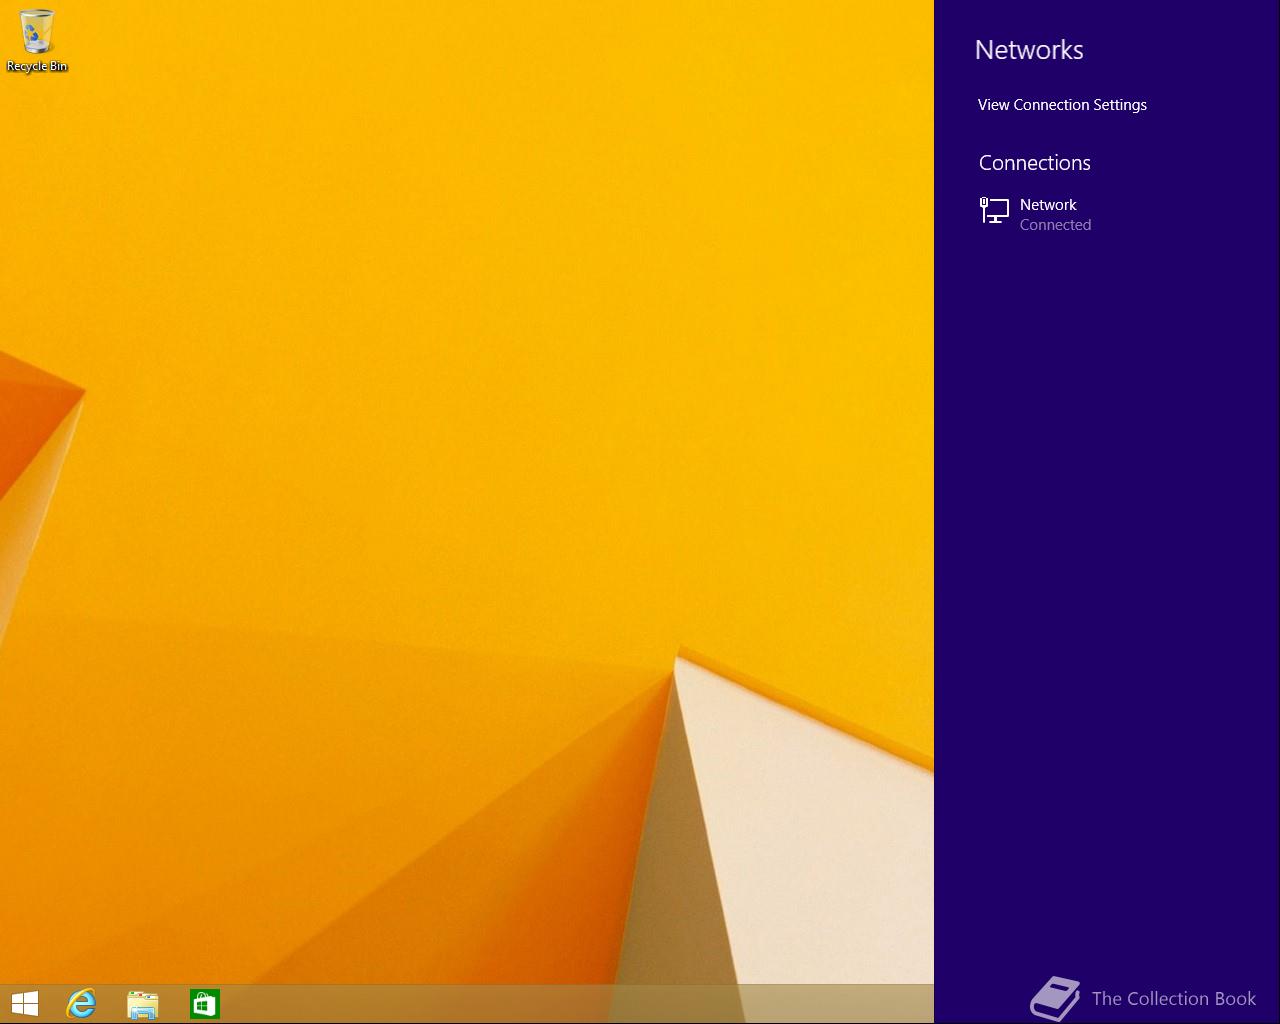Click the View Connection Settings link
Screen dimensions: 1280x1024
coord(1062,105)
